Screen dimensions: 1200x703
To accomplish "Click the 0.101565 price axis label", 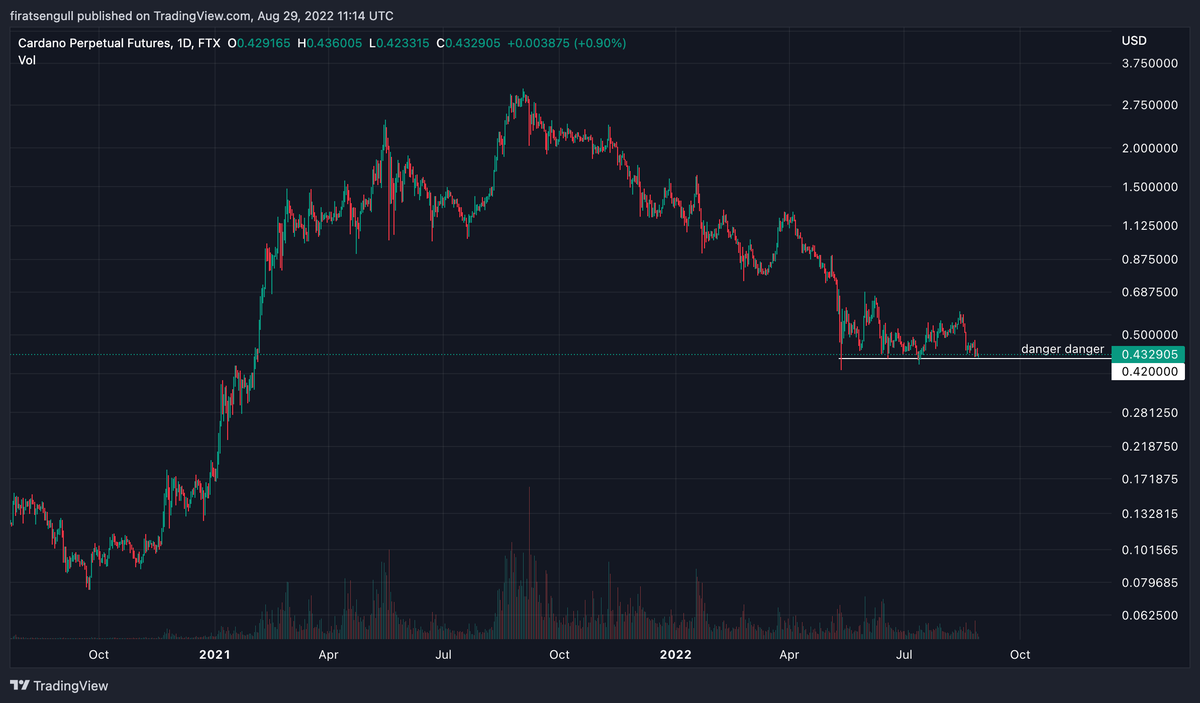I will tap(1150, 550).
